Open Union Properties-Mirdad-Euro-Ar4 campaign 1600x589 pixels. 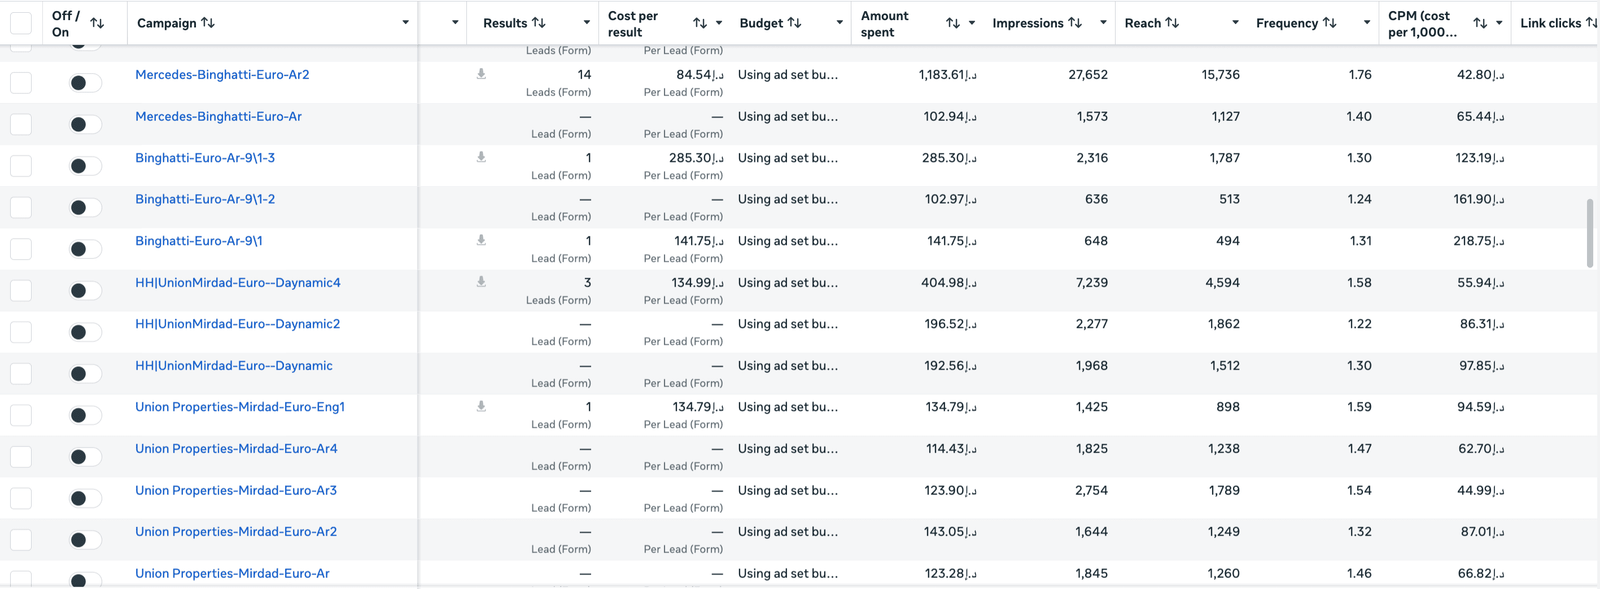pos(236,448)
